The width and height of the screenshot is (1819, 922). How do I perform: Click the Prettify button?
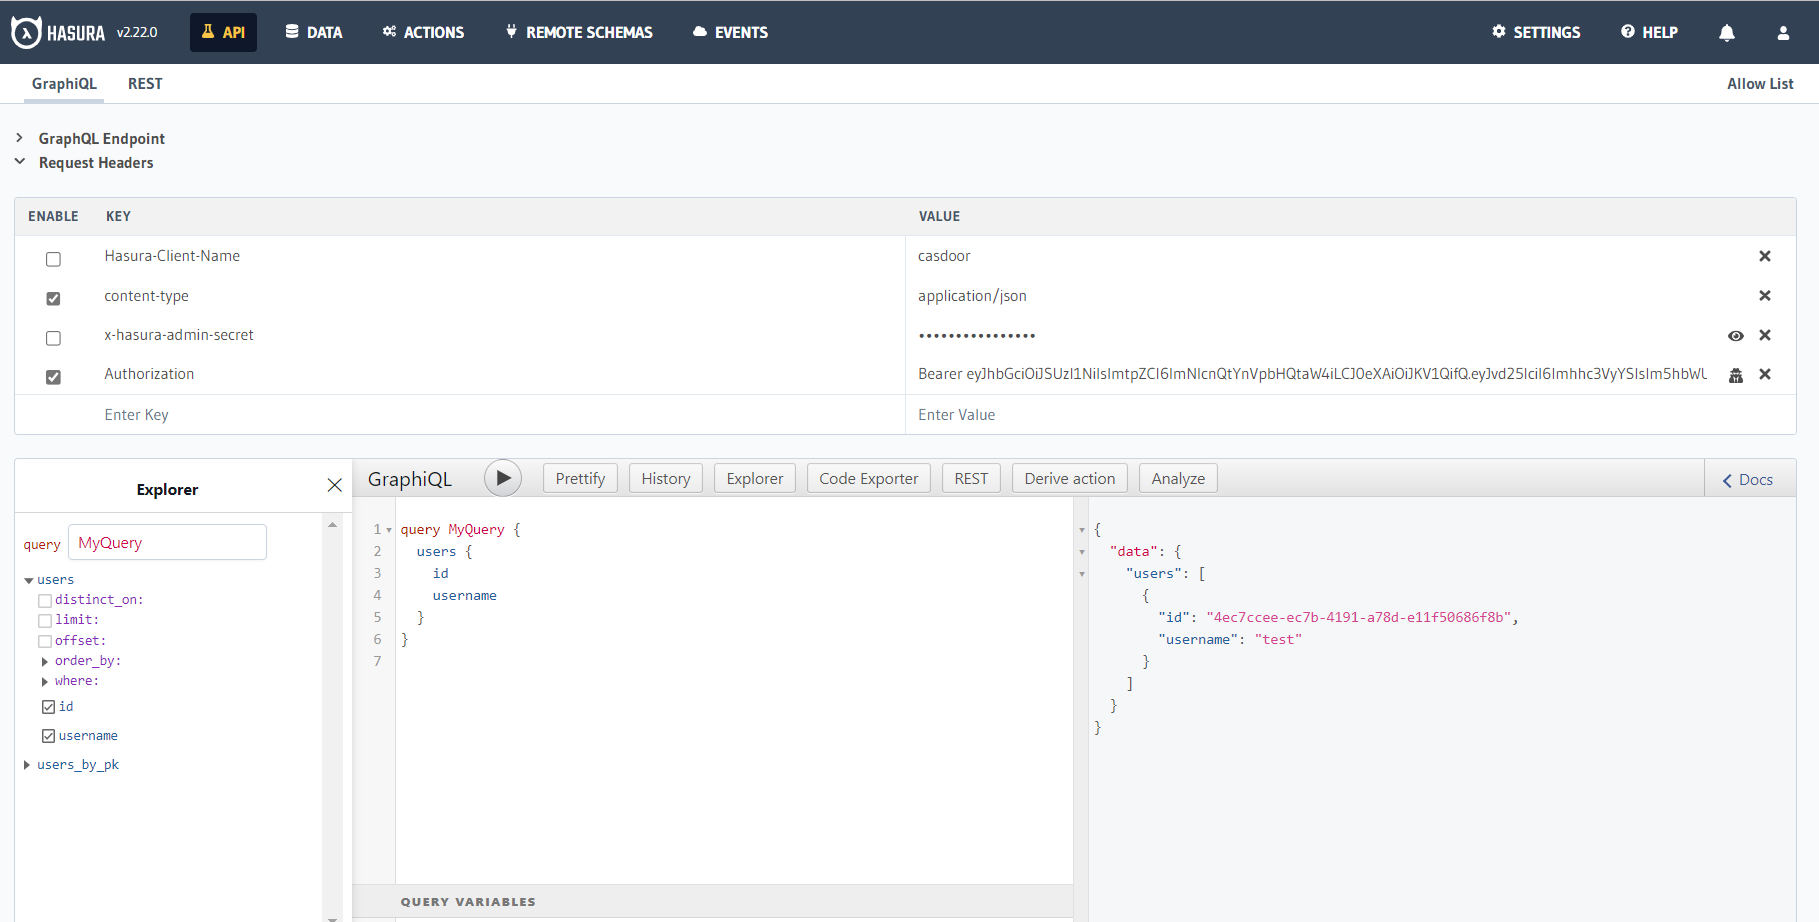pyautogui.click(x=580, y=478)
